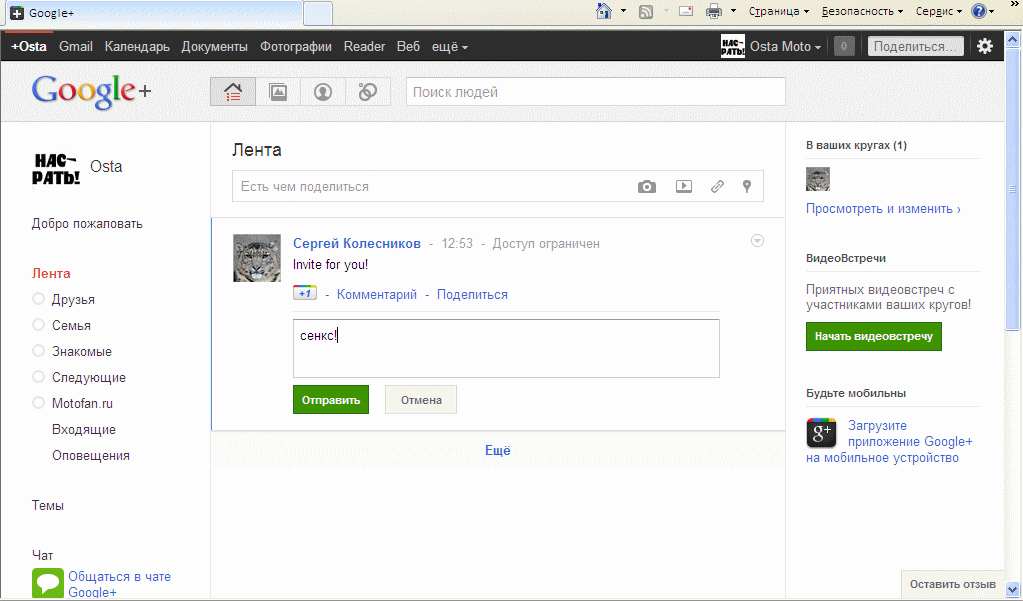Screen dimensions: 1023x601
Task: Click the browser Print icon
Action: [x=714, y=11]
